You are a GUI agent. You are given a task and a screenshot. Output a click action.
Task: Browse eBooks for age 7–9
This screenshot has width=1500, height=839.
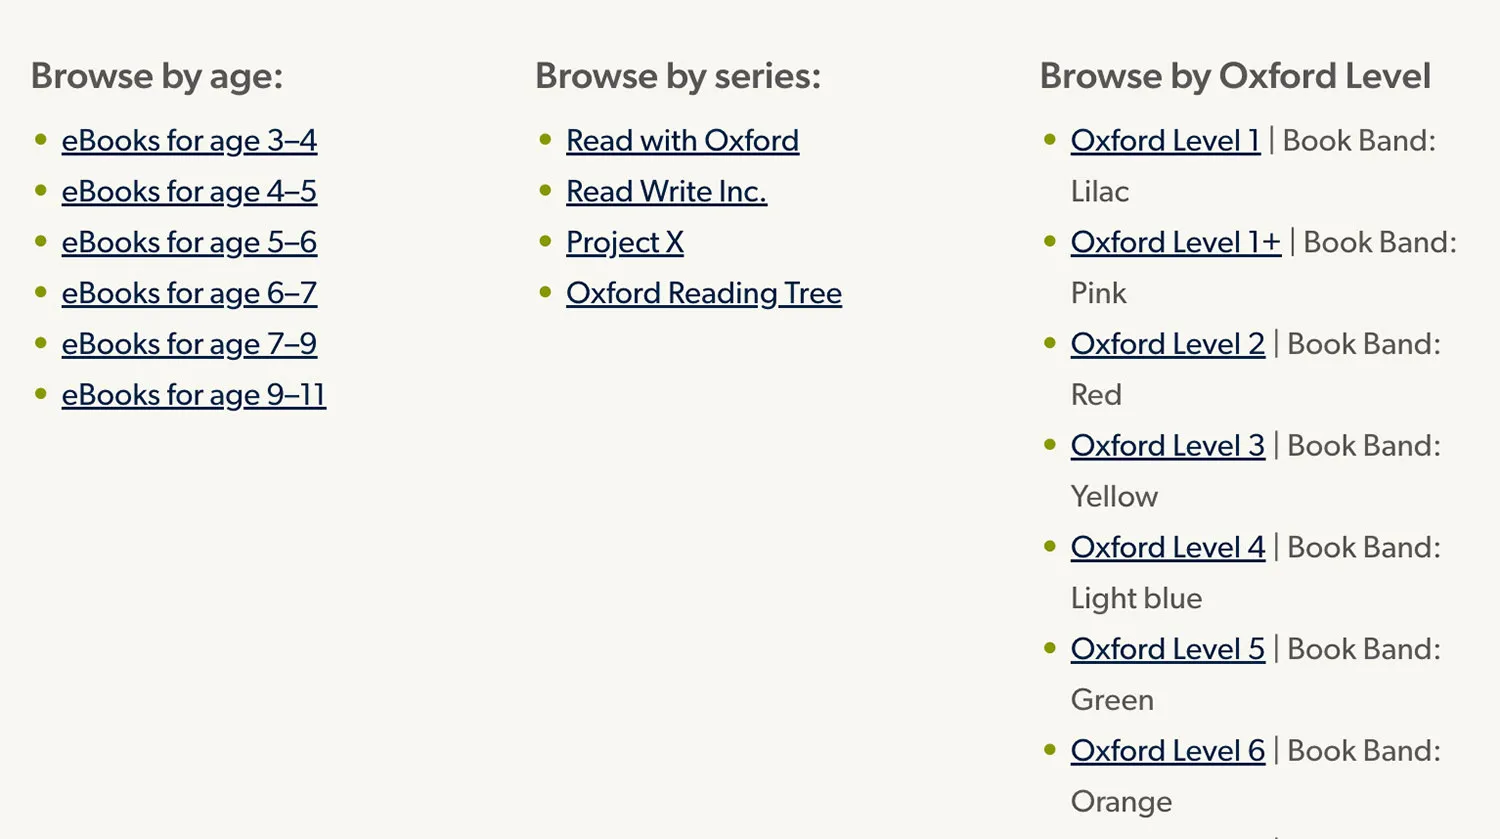click(188, 345)
